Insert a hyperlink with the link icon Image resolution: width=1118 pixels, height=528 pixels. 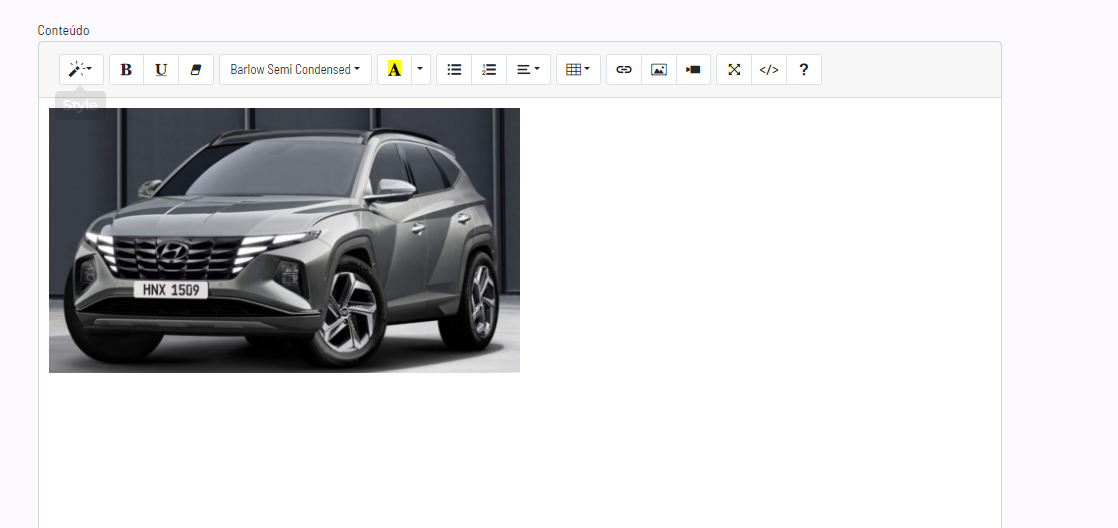(624, 70)
